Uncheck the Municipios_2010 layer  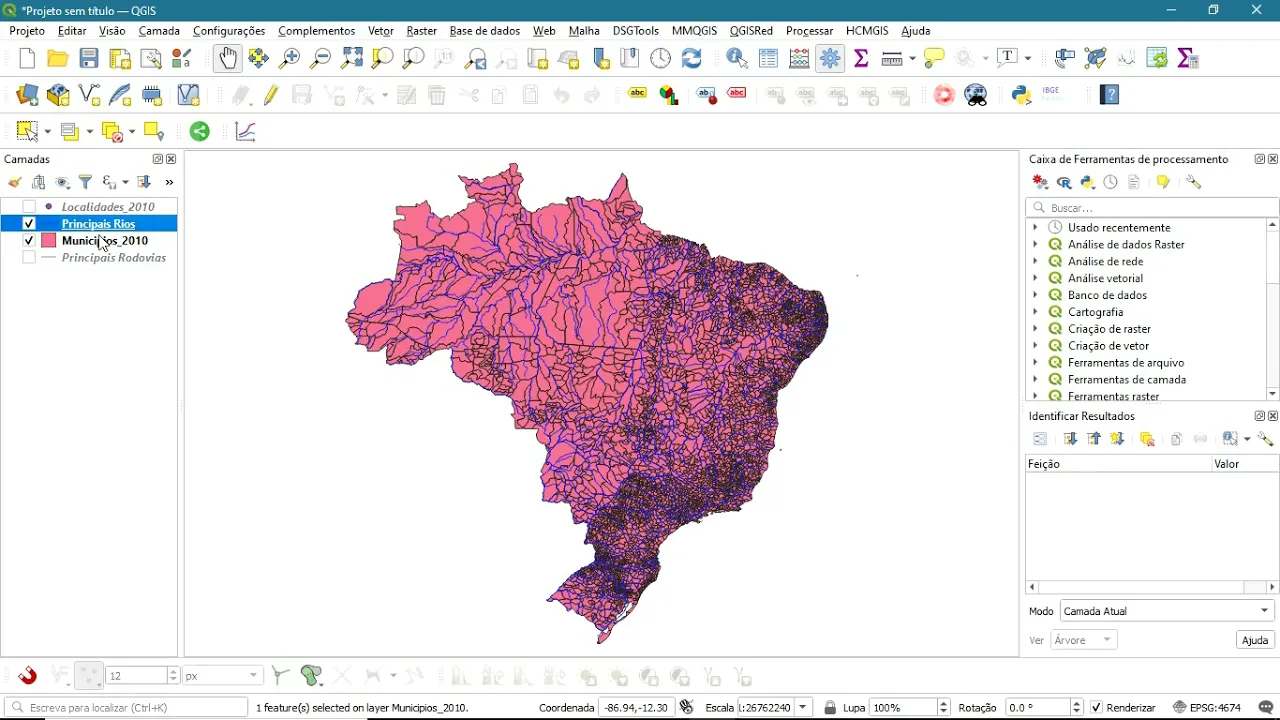point(29,241)
